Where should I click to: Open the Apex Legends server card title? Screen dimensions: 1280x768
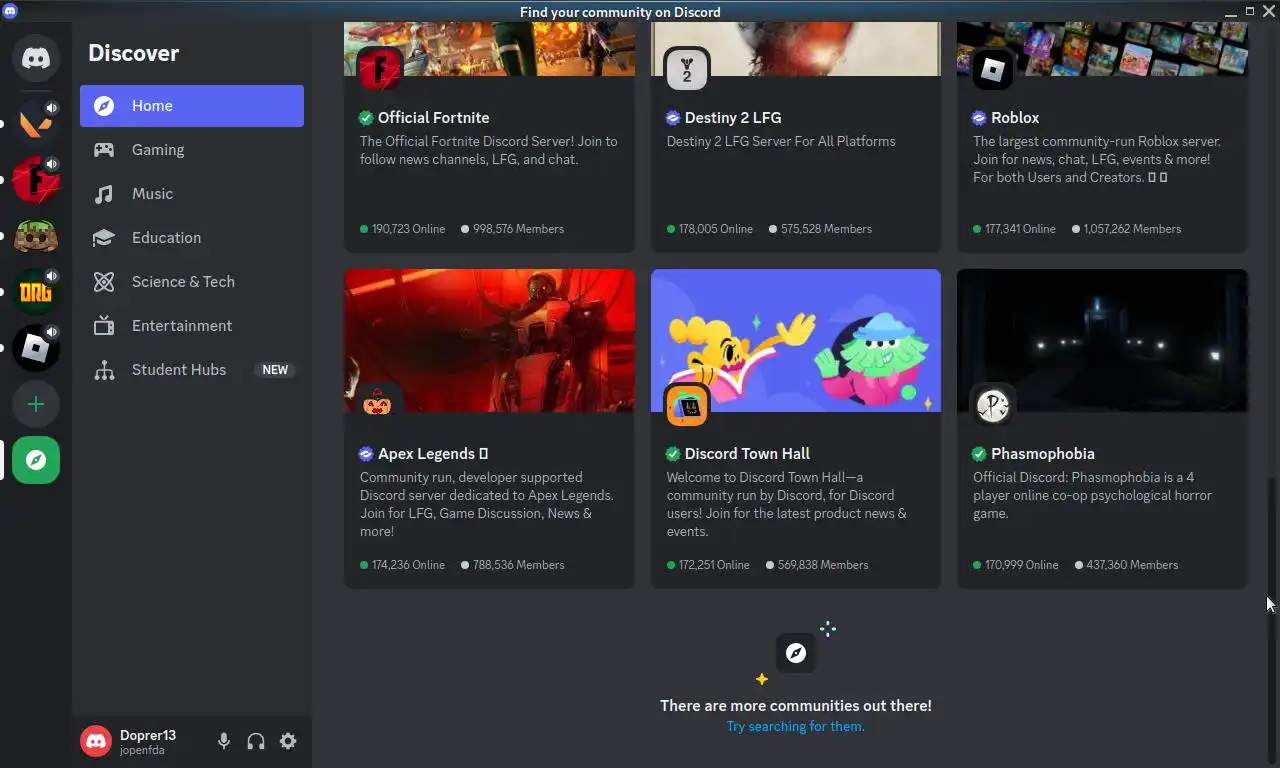click(x=433, y=454)
